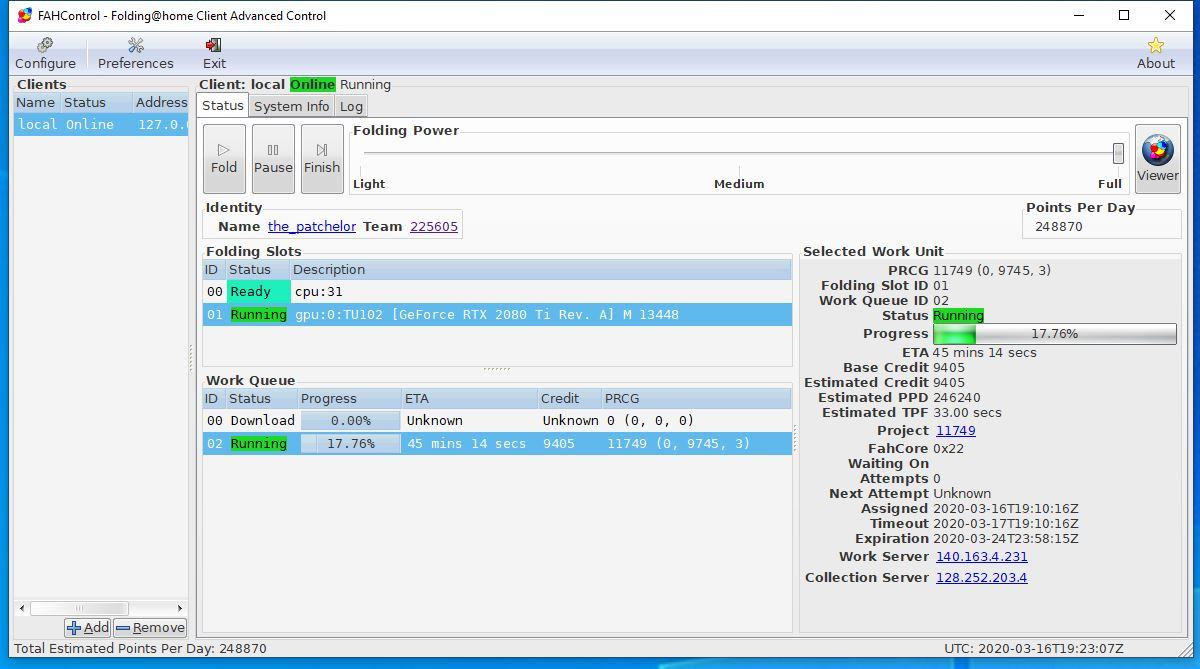Open the Log tab

pos(351,106)
